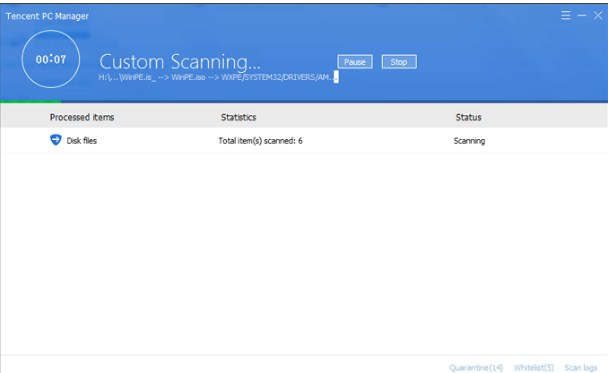The image size is (608, 373).
Task: Click the Scanning status text
Action: tap(469, 141)
